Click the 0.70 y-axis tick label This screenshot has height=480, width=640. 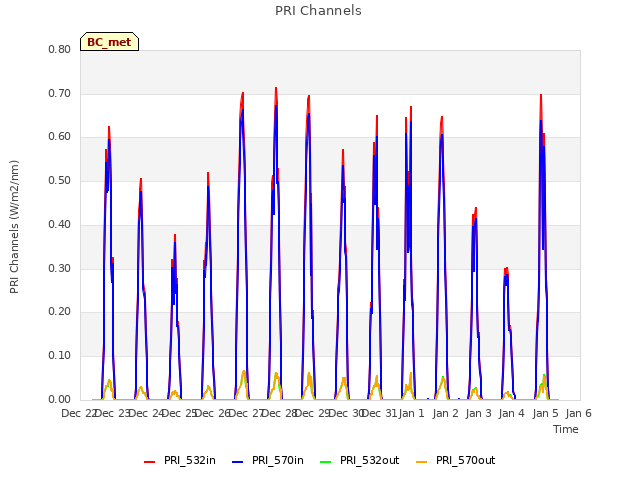[x=60, y=93]
